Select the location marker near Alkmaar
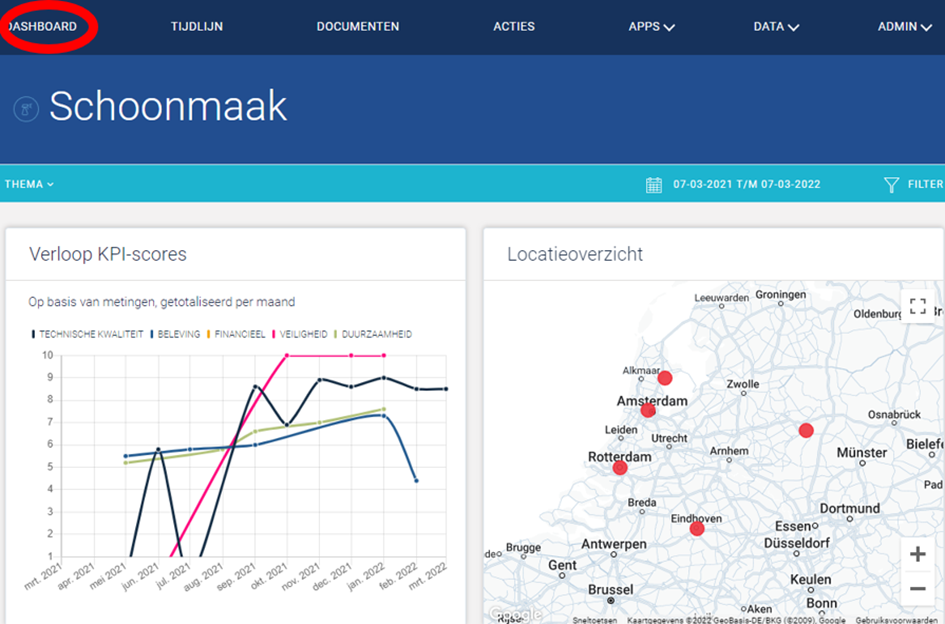The image size is (945, 624). 665,378
